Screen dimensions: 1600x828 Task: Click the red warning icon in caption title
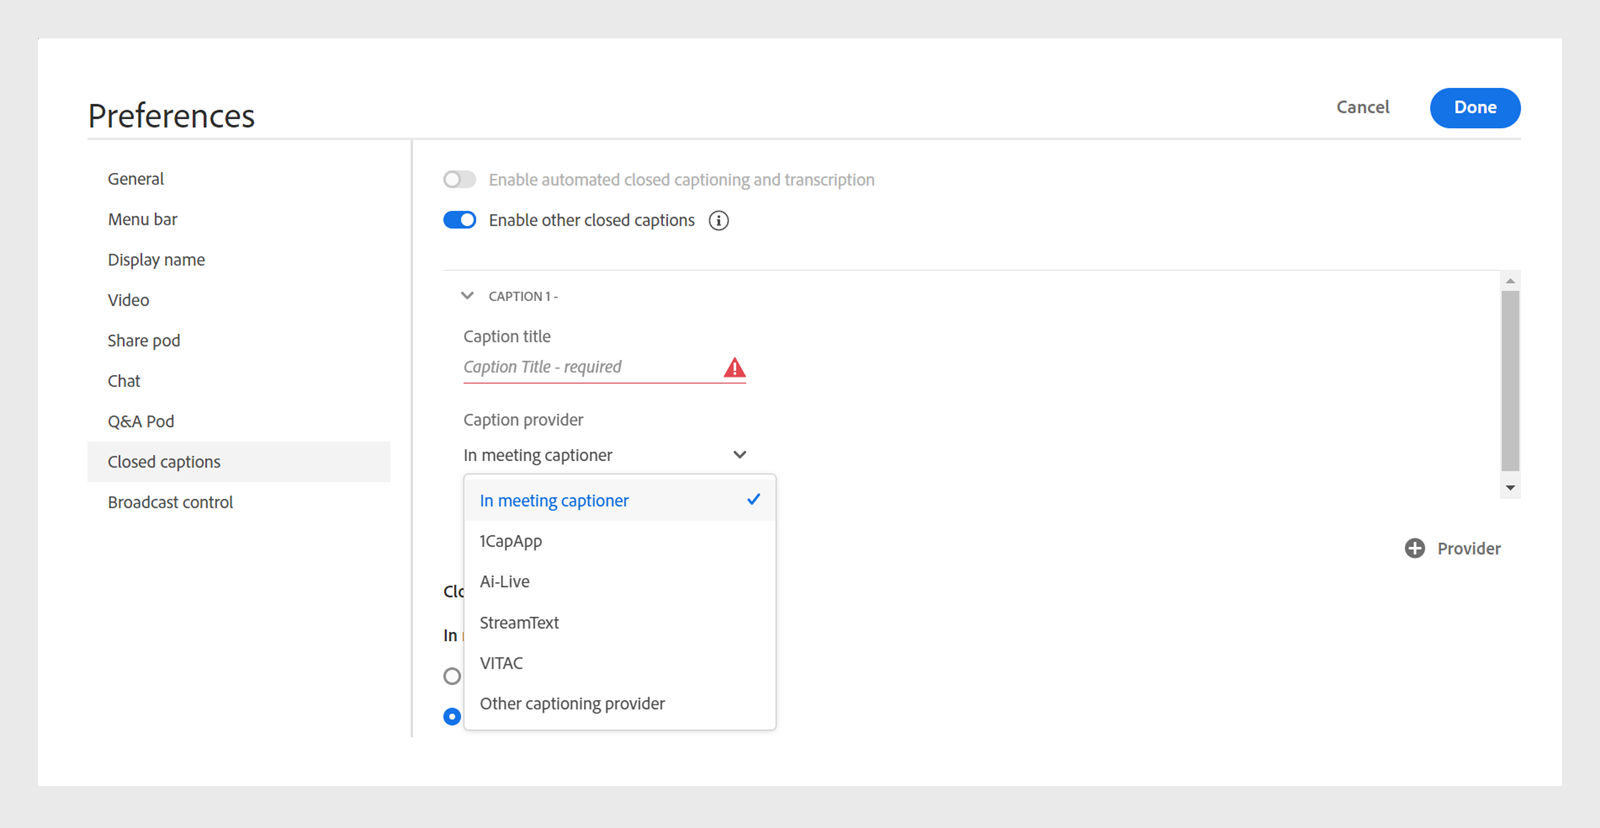coord(734,368)
